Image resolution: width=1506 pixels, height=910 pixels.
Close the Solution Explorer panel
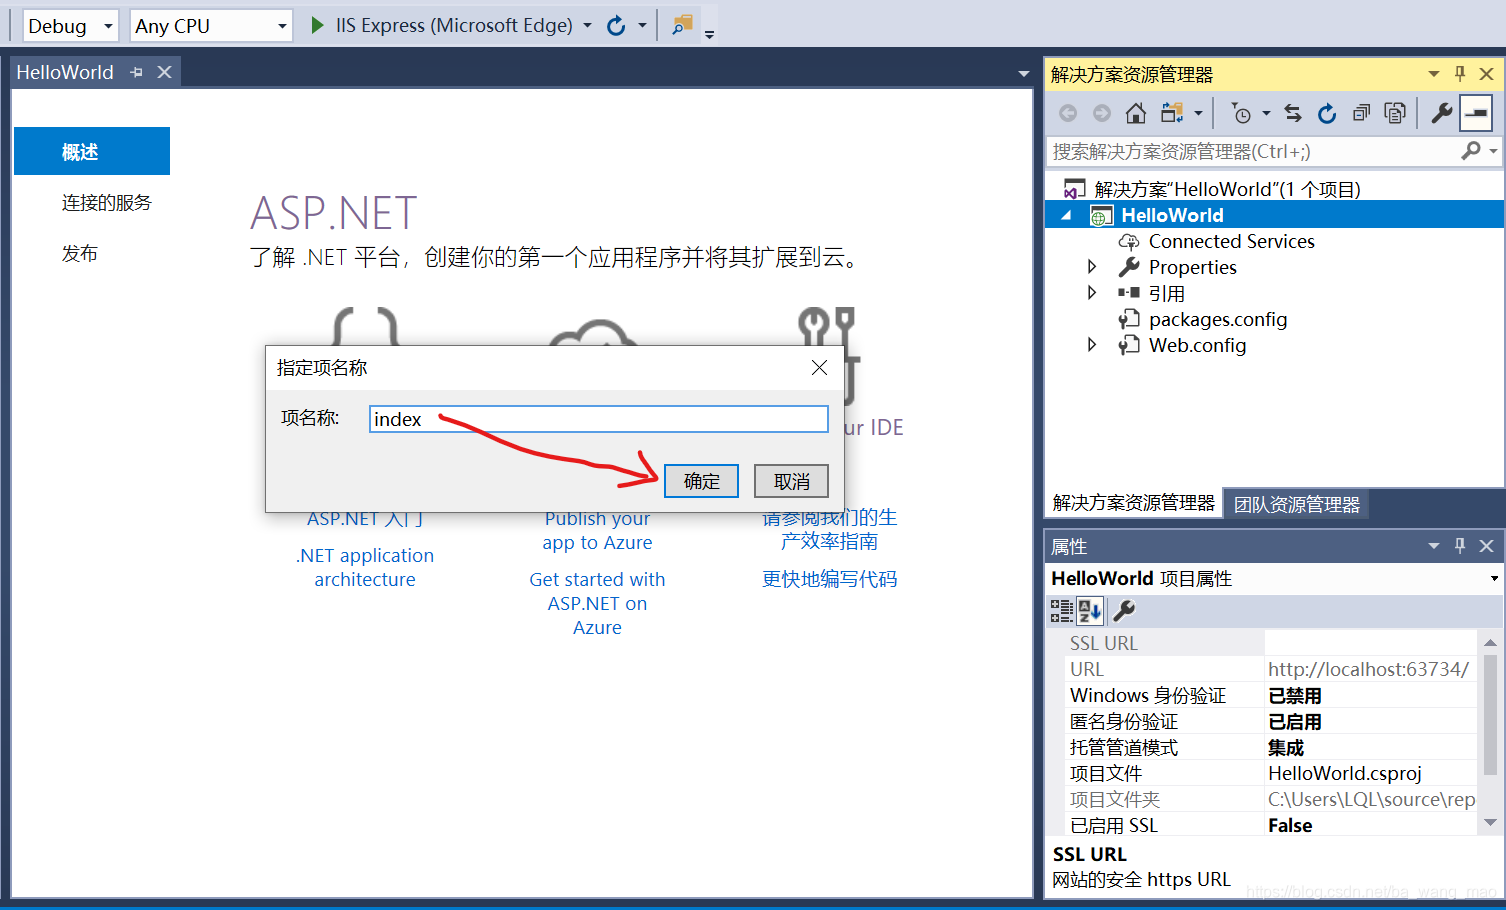(1487, 74)
